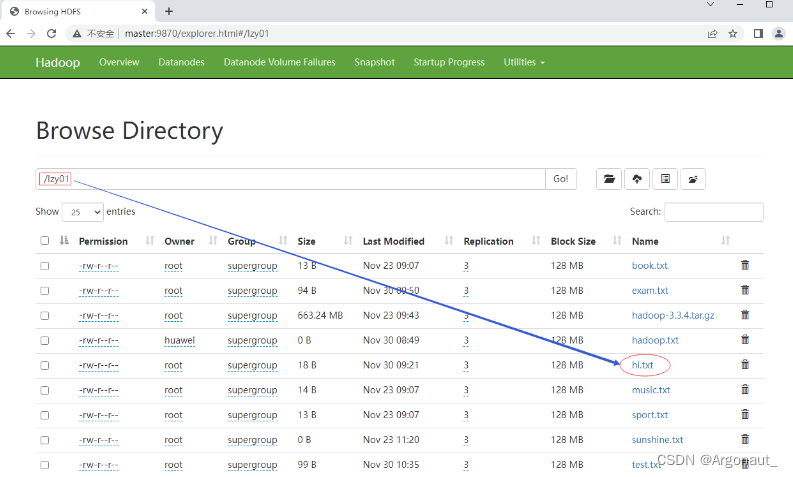Click the huawei owner of hadoop.txt
Screen dimensions: 793x477
click(x=180, y=340)
